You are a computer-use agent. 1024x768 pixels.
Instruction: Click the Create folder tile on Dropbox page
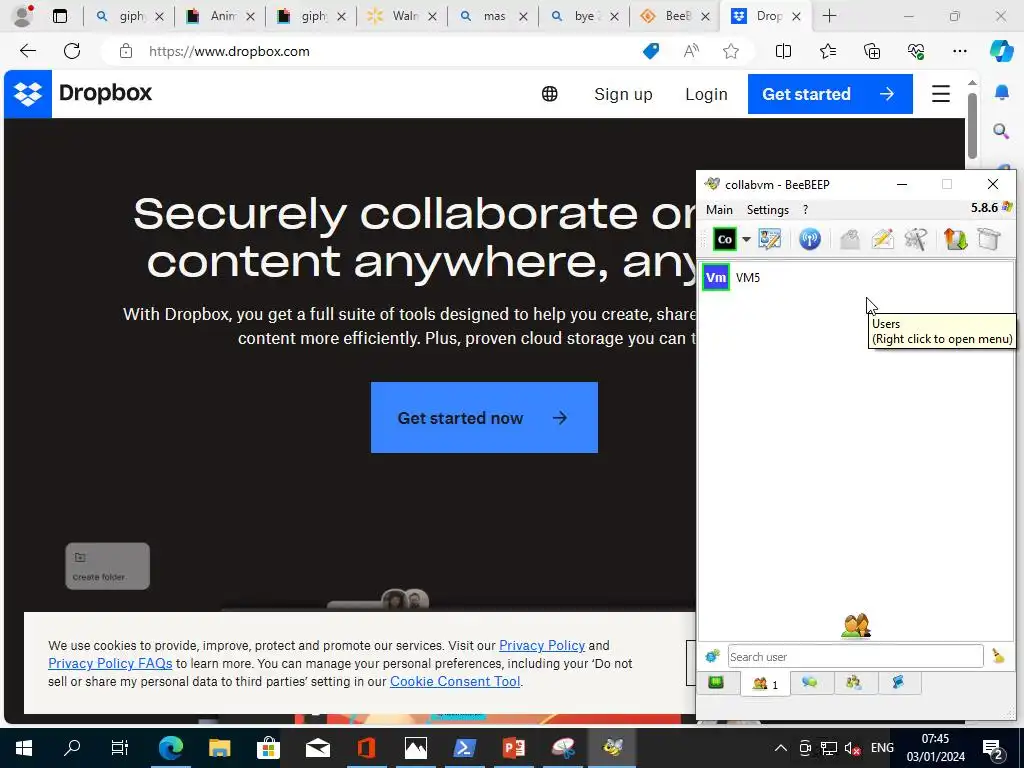click(107, 566)
